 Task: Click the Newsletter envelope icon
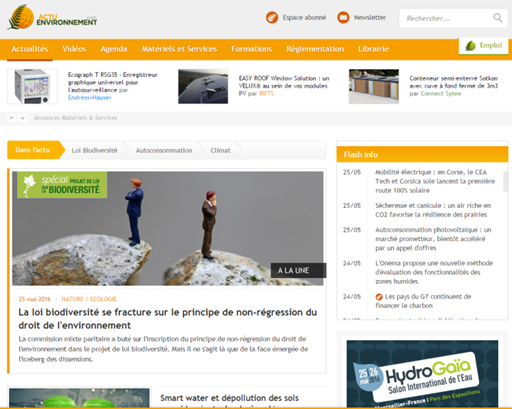pyautogui.click(x=343, y=17)
